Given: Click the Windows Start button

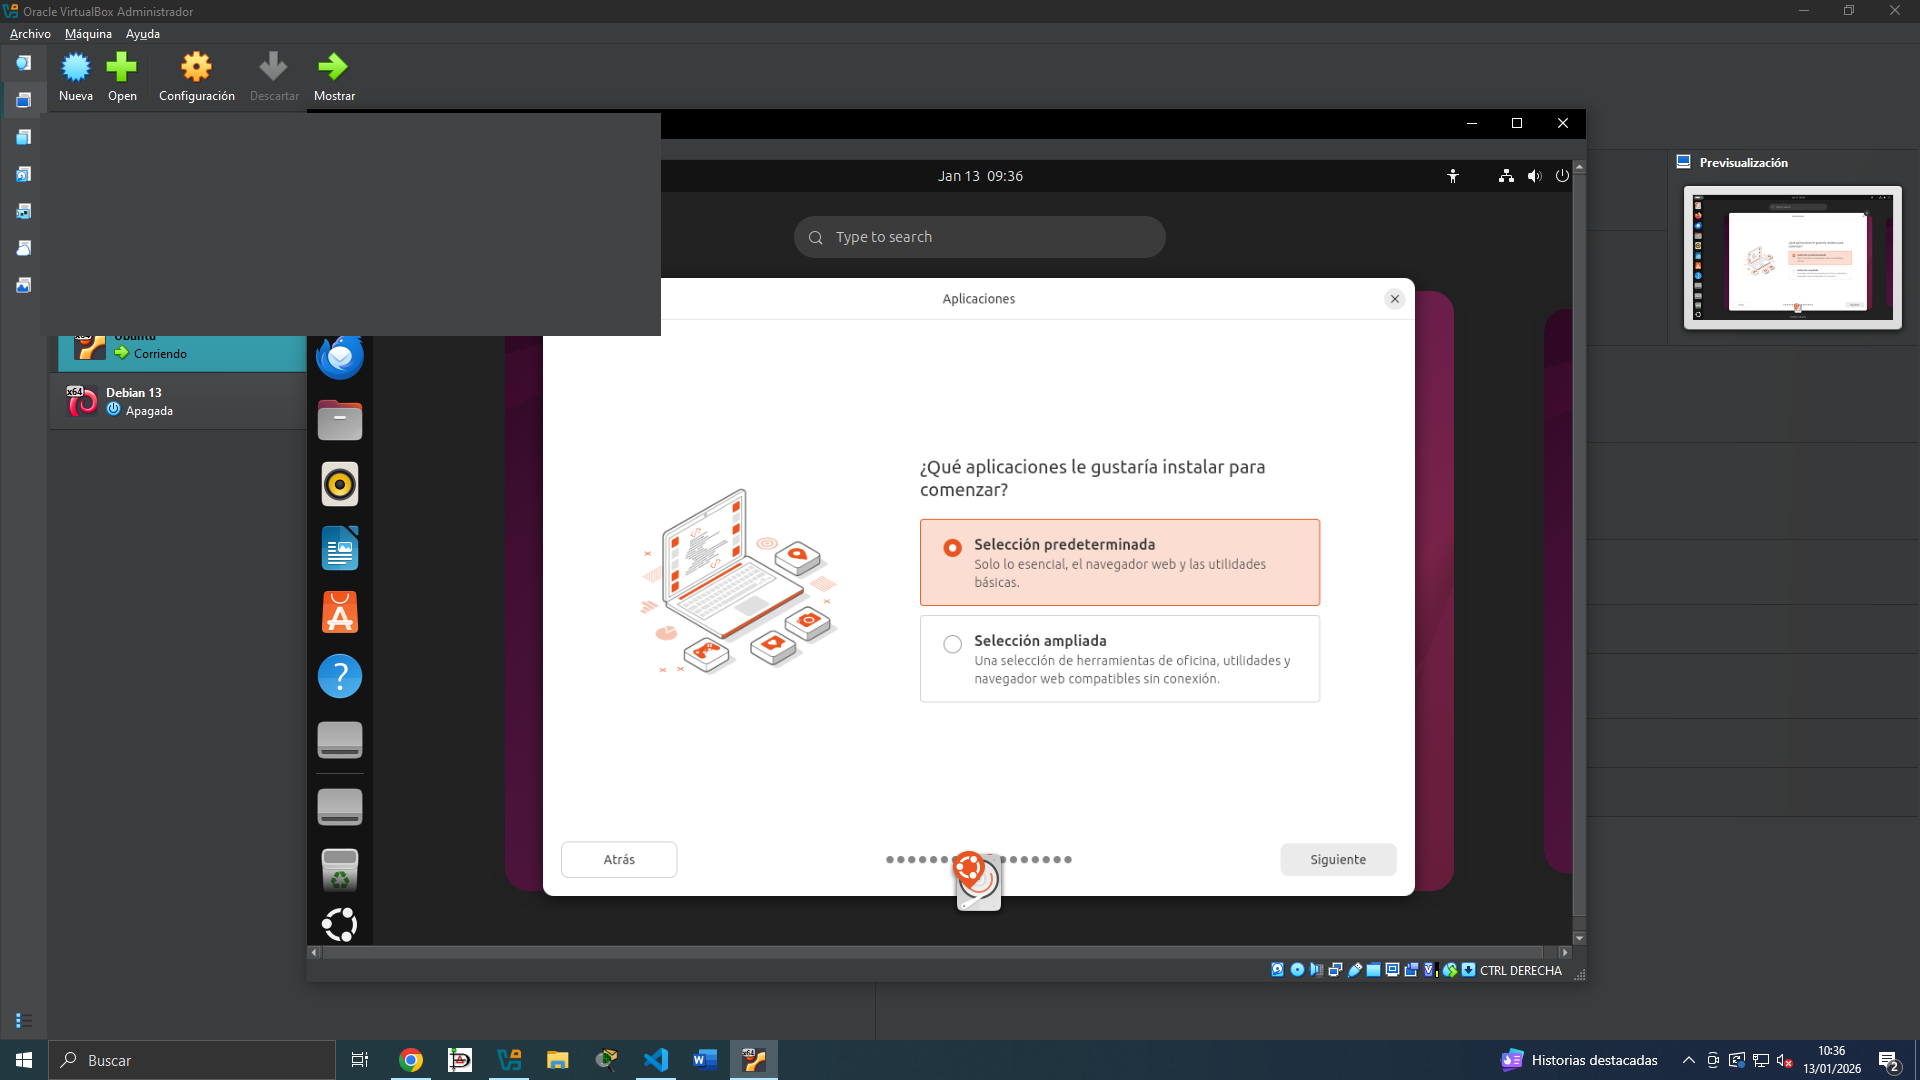Looking at the screenshot, I should click(24, 1060).
